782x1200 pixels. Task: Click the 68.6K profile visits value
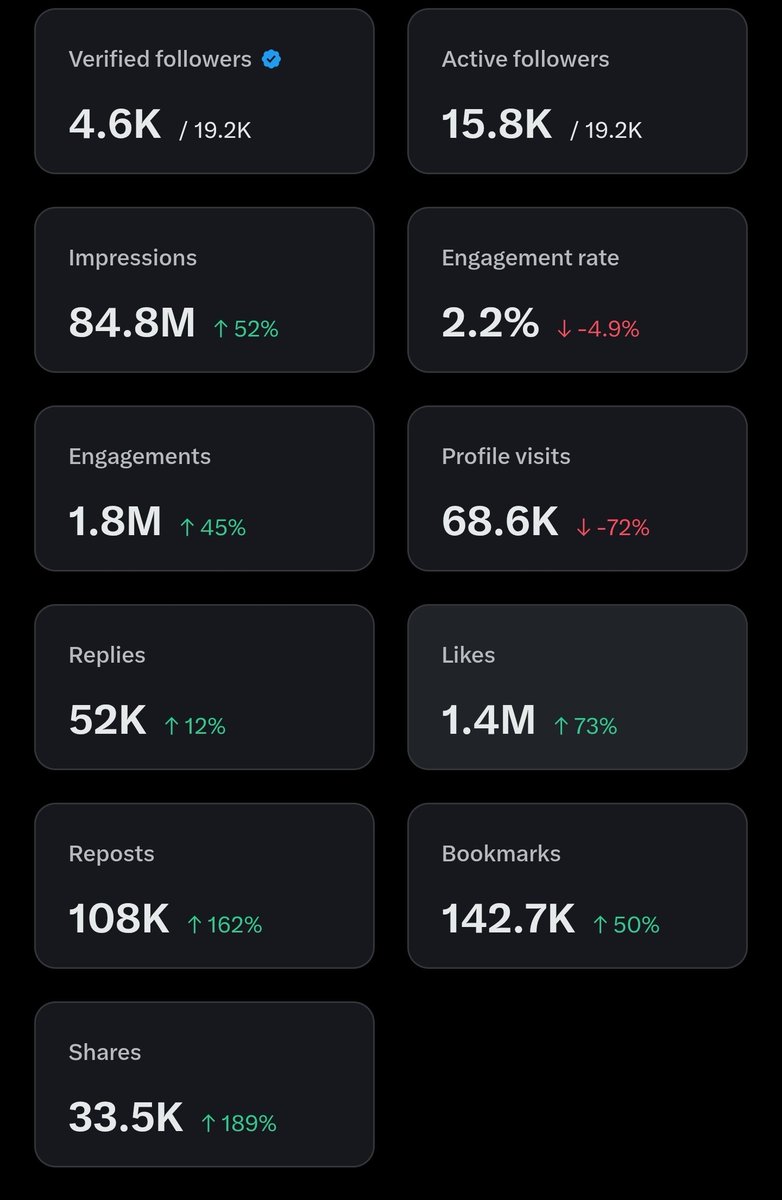coord(500,521)
